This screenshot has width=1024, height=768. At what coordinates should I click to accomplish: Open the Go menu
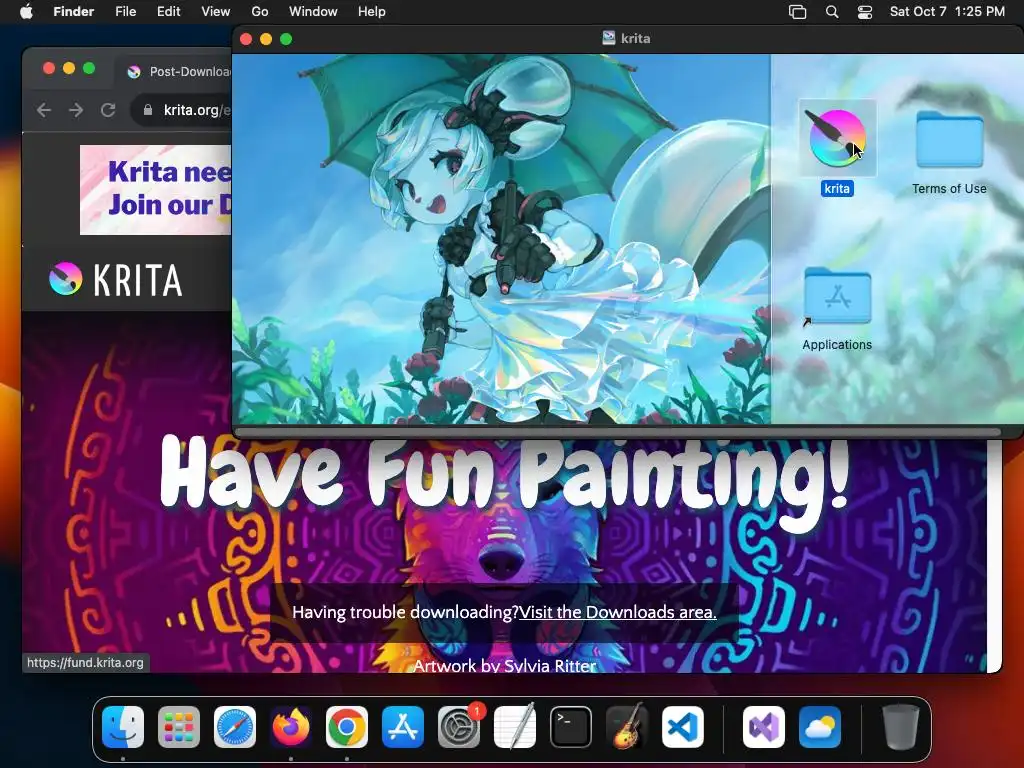[260, 12]
